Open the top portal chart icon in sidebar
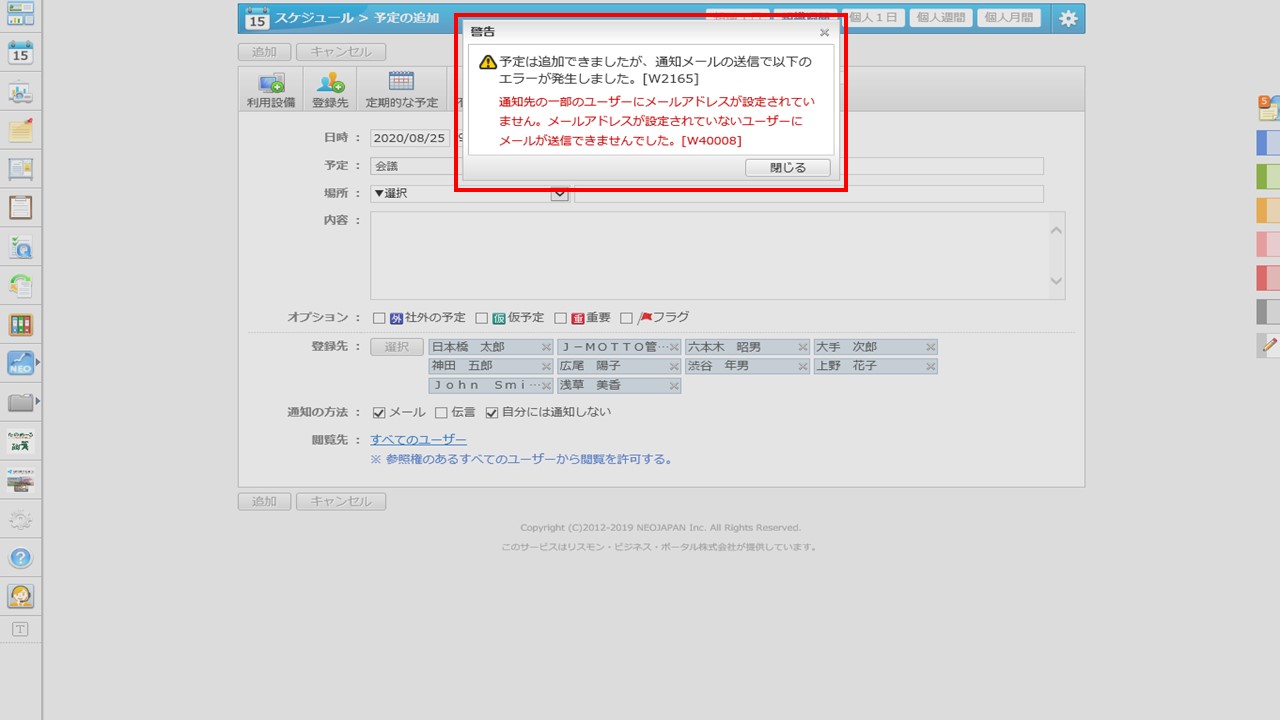 pyautogui.click(x=21, y=13)
